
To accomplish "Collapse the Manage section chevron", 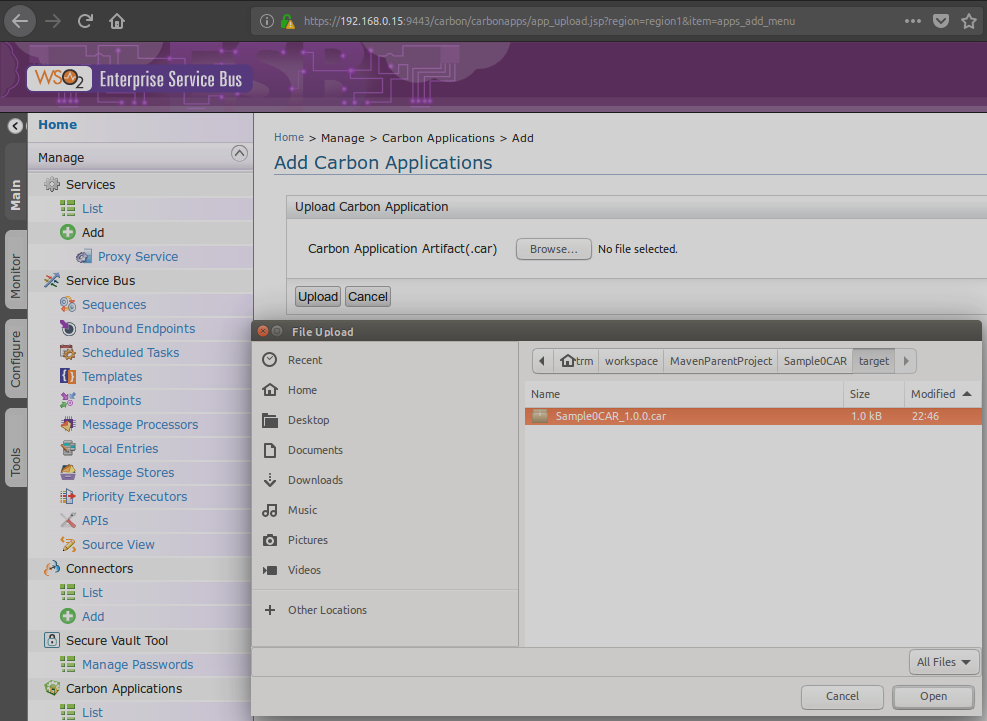I will [239, 154].
